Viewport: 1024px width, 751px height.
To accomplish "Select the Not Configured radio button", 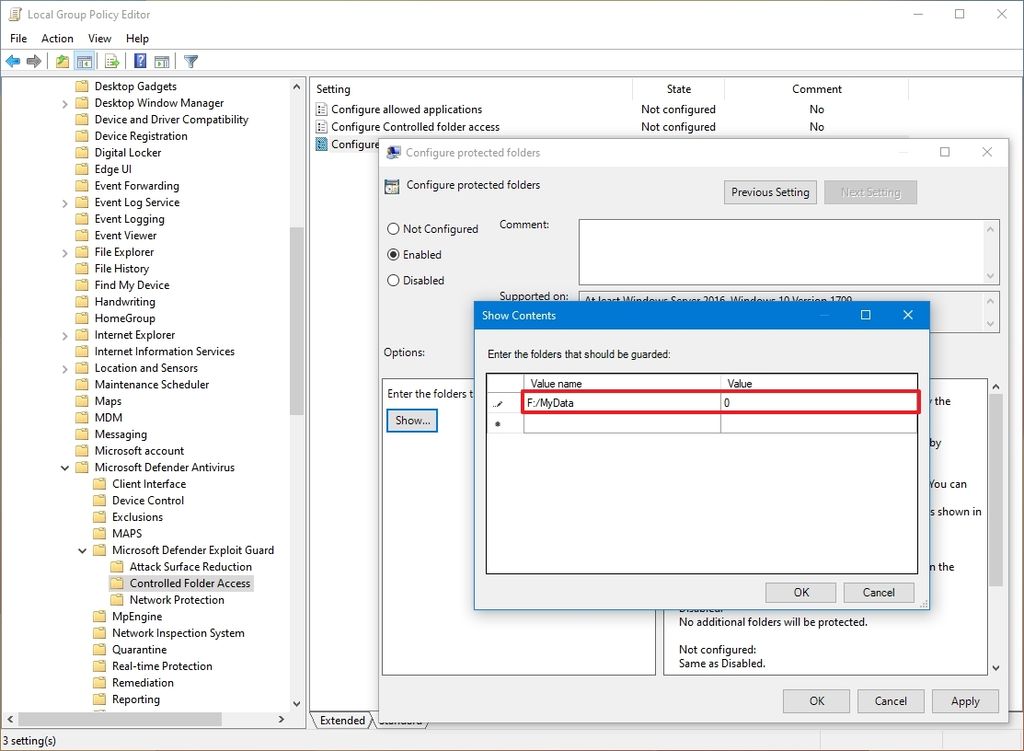I will [x=393, y=229].
